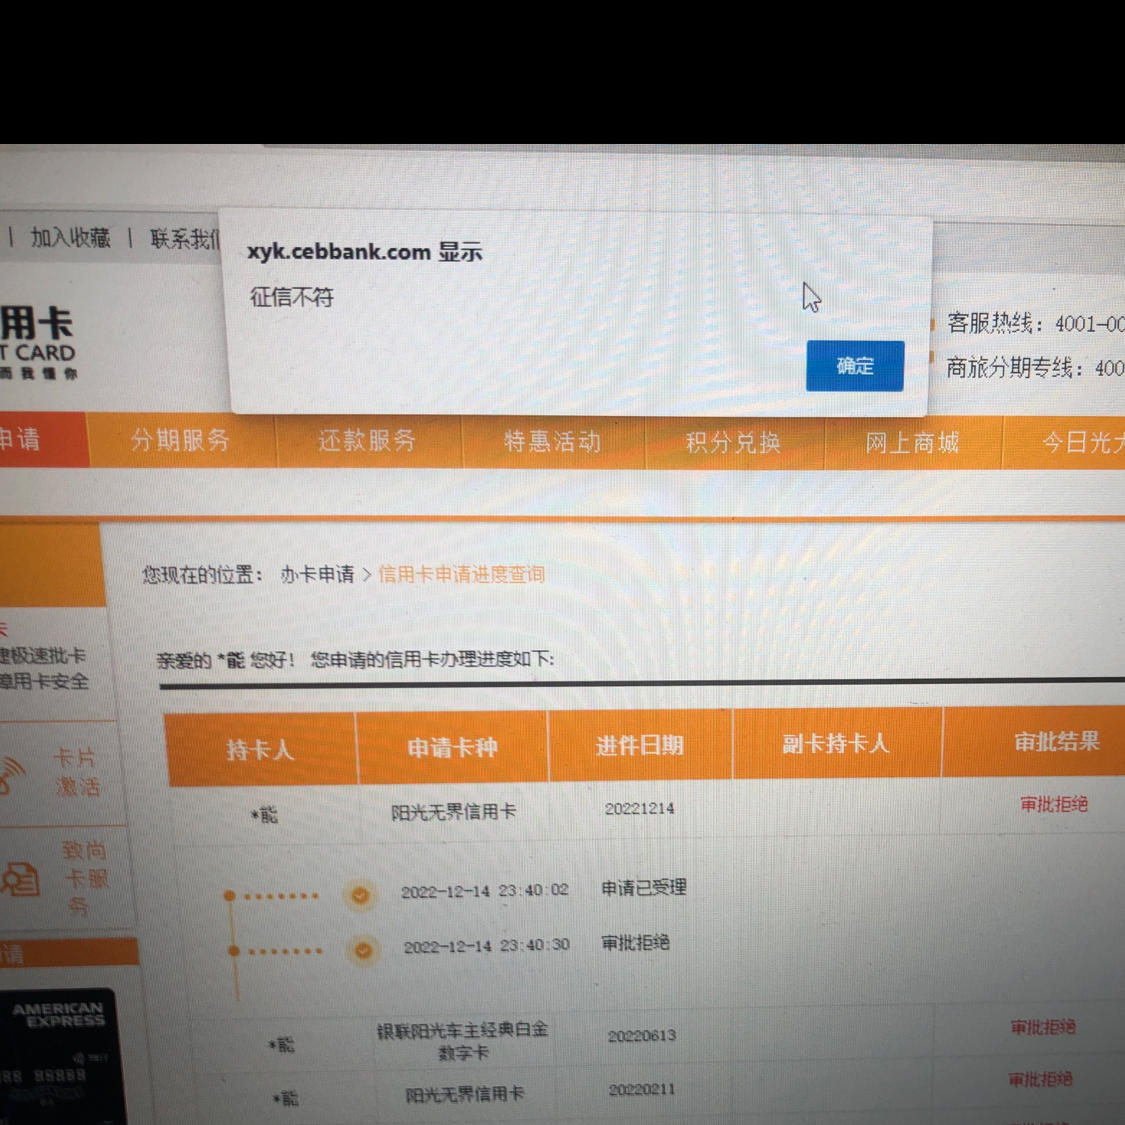The width and height of the screenshot is (1125, 1125).
Task: Click the cardholder *能 in the 20220613 row
Action: [x=282, y=1045]
